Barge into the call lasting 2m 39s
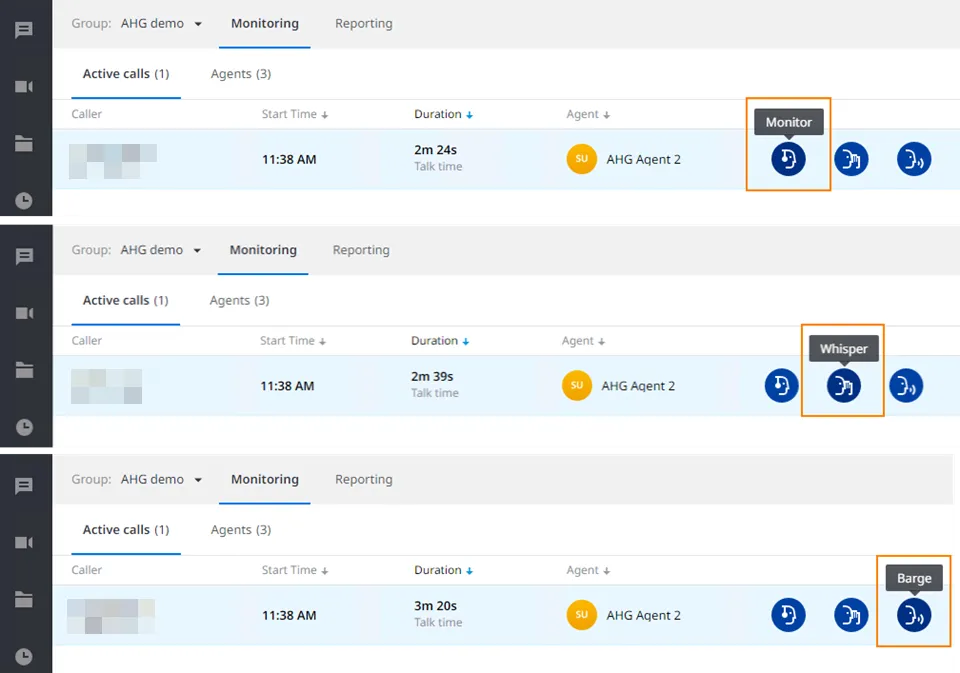The height and width of the screenshot is (673, 960). click(x=906, y=386)
